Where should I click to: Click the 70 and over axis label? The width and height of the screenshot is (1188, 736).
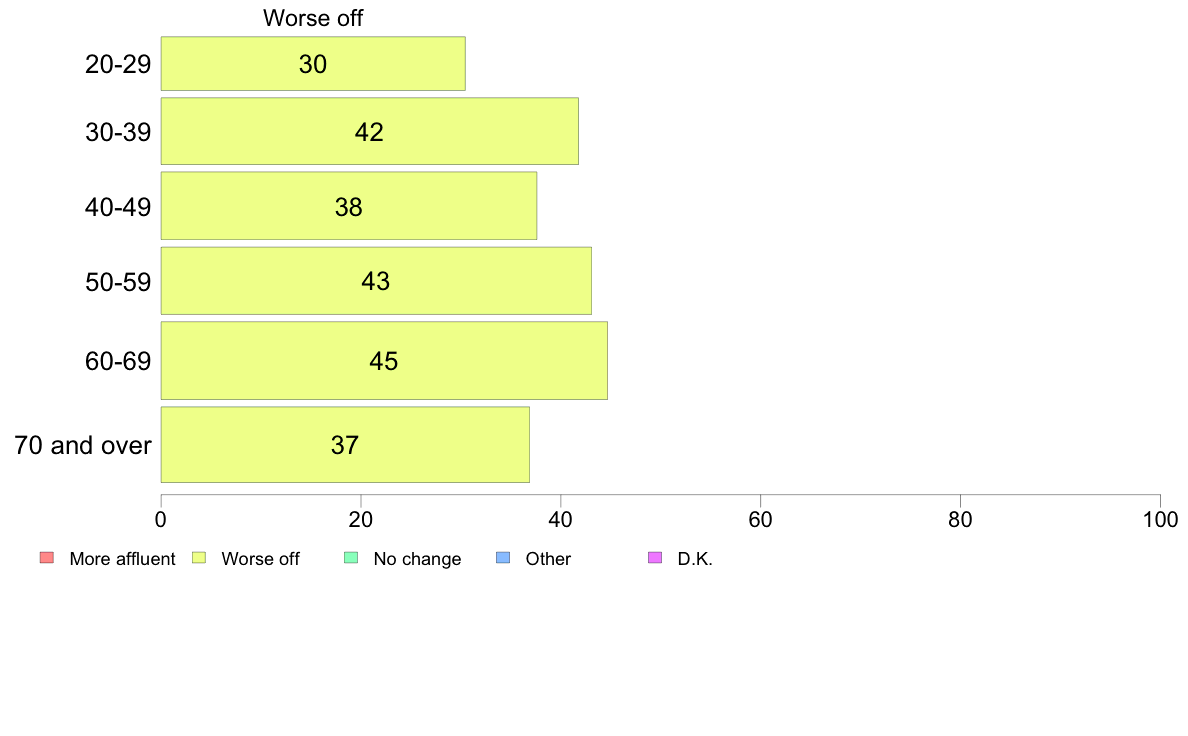click(83, 445)
